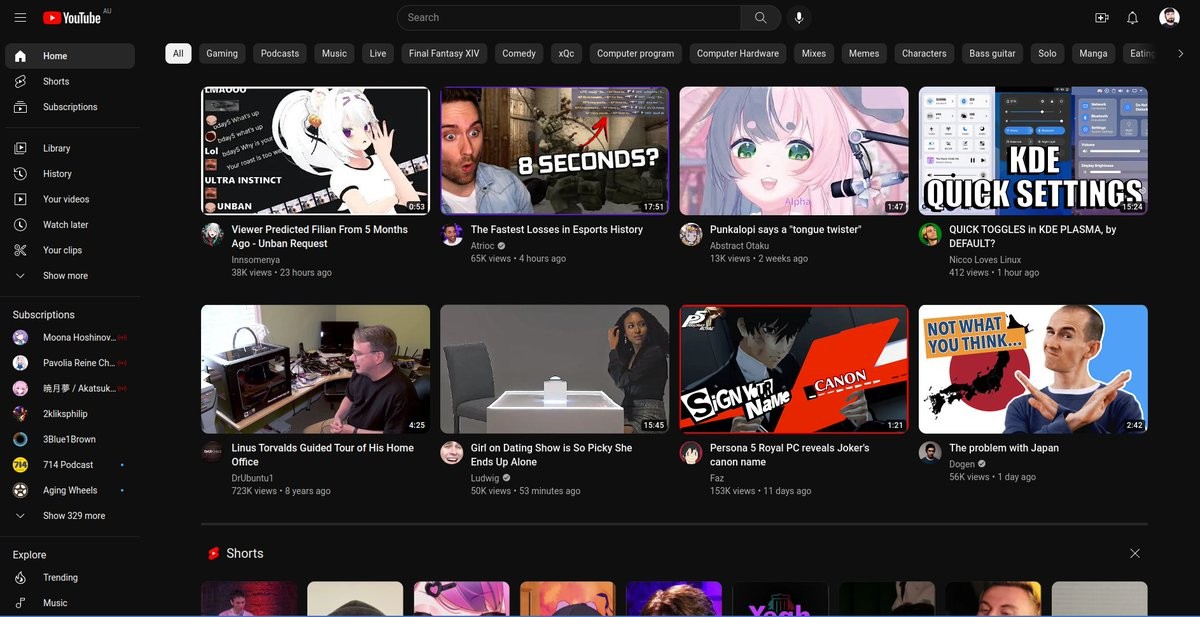The image size is (1200, 617).
Task: Open Nicco Loves Linux channel link
Action: click(984, 260)
